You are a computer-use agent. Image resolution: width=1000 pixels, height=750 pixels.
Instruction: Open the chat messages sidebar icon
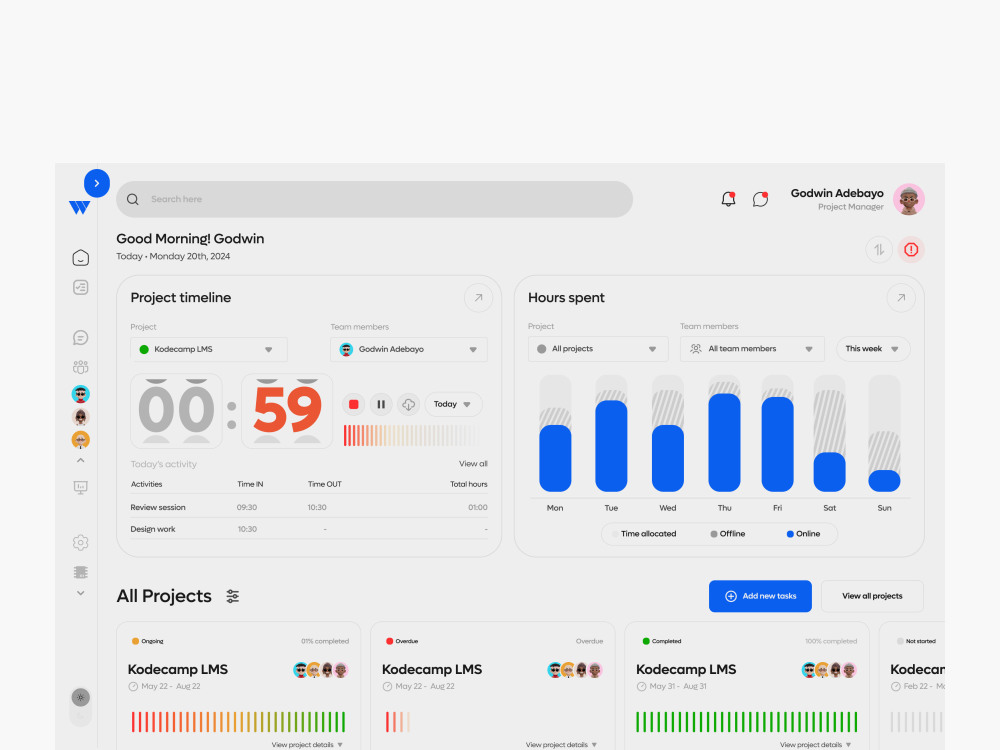pyautogui.click(x=80, y=337)
